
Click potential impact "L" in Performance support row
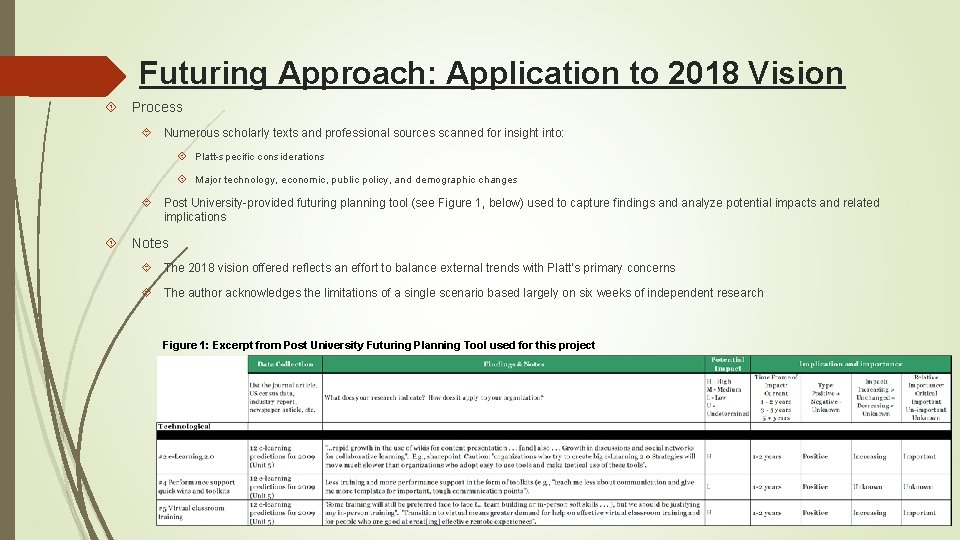point(709,487)
